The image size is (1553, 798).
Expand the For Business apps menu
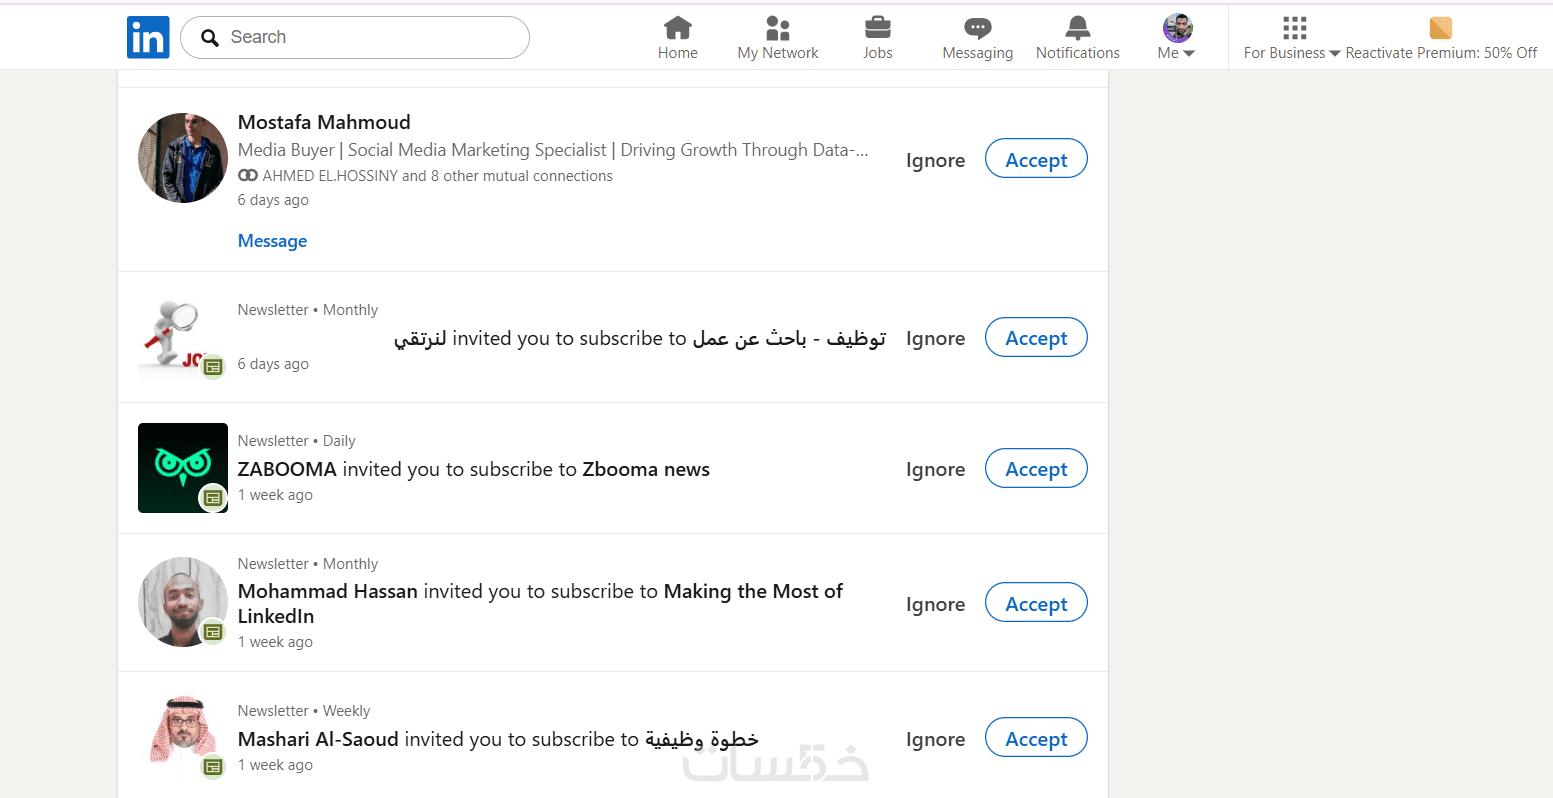1292,38
